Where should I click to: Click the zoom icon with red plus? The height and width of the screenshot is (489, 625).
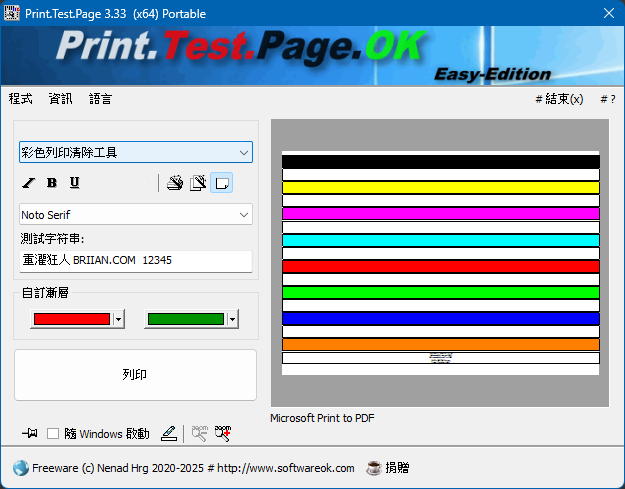pyautogui.click(x=223, y=433)
